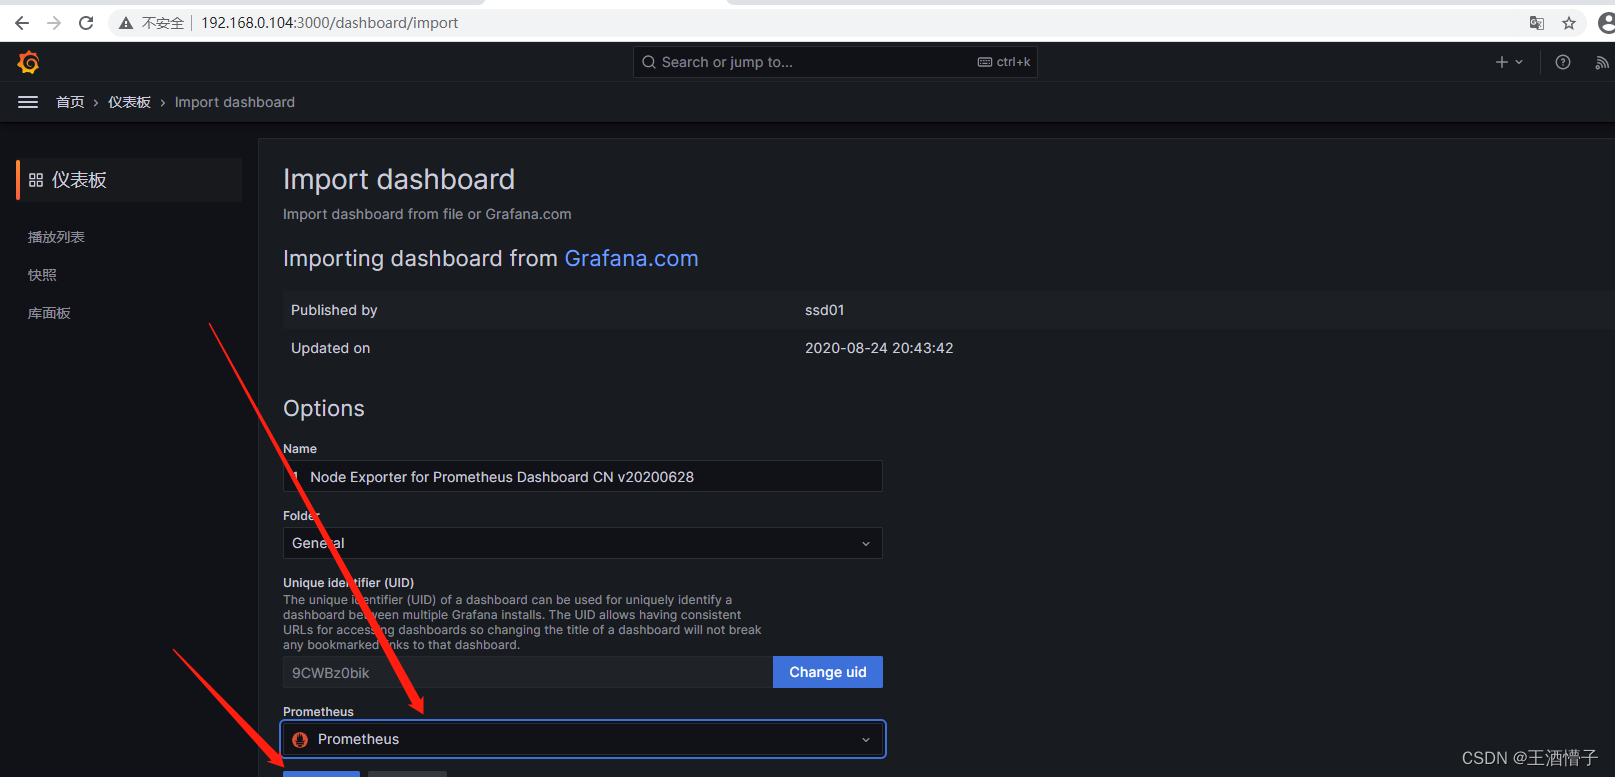
Task: Click the publisher value ssd01
Action: [x=825, y=310]
